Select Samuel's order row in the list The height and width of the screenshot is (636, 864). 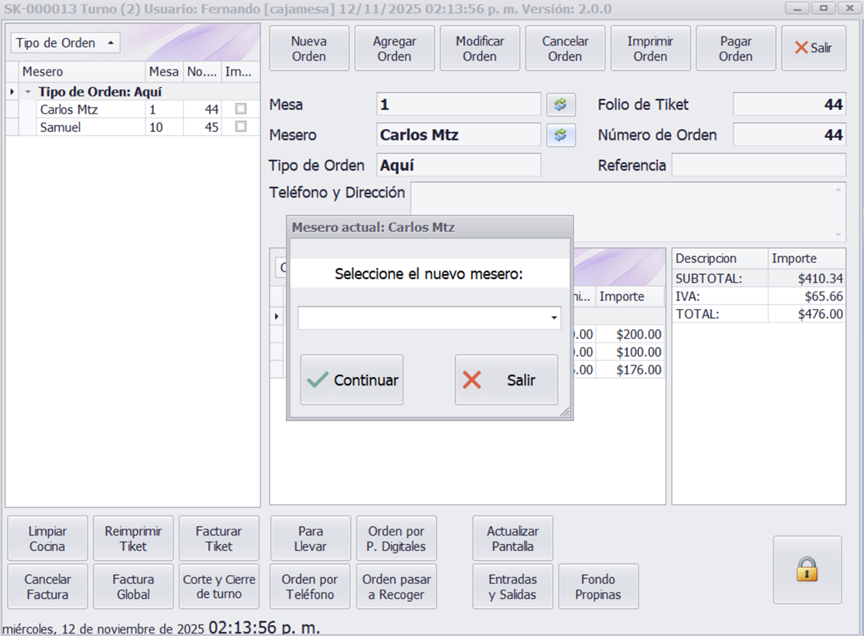[x=90, y=128]
